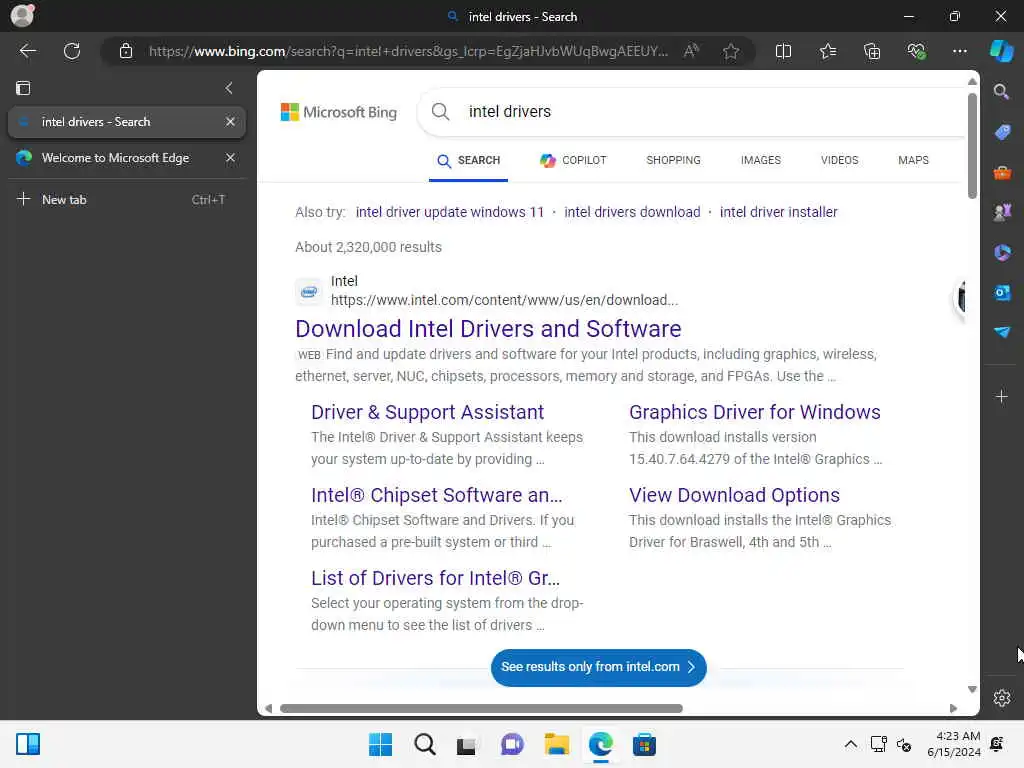Close the intel drivers - Search tab

[230, 121]
